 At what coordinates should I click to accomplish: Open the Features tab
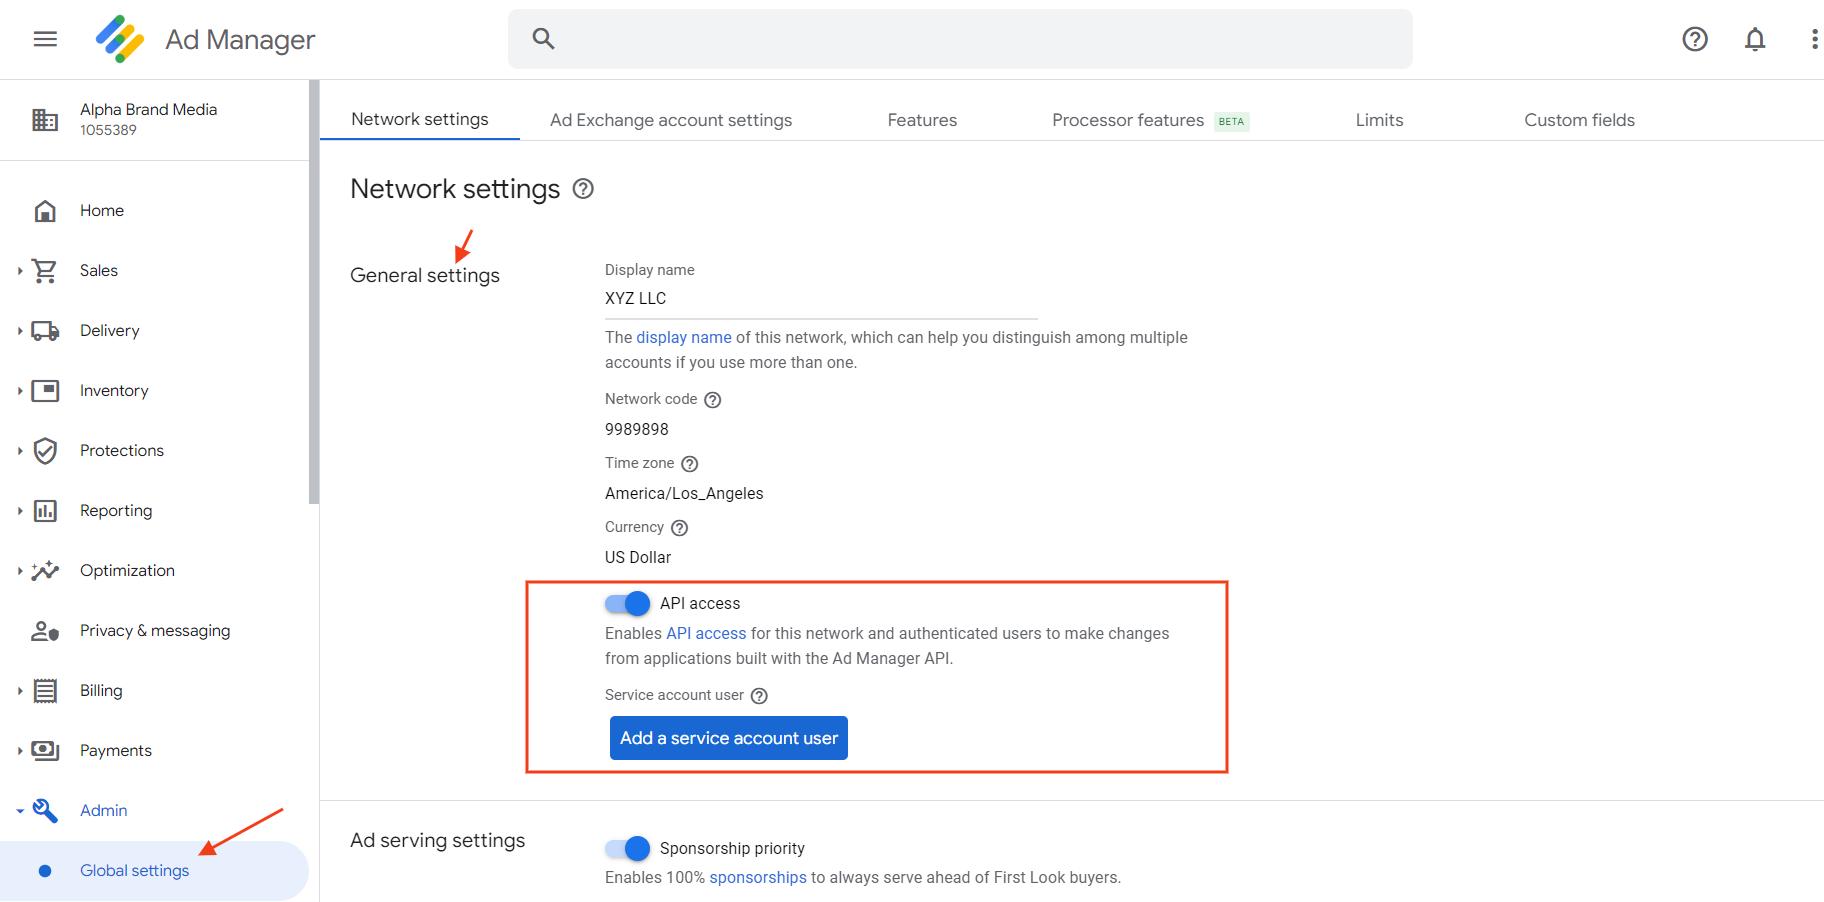(x=922, y=120)
